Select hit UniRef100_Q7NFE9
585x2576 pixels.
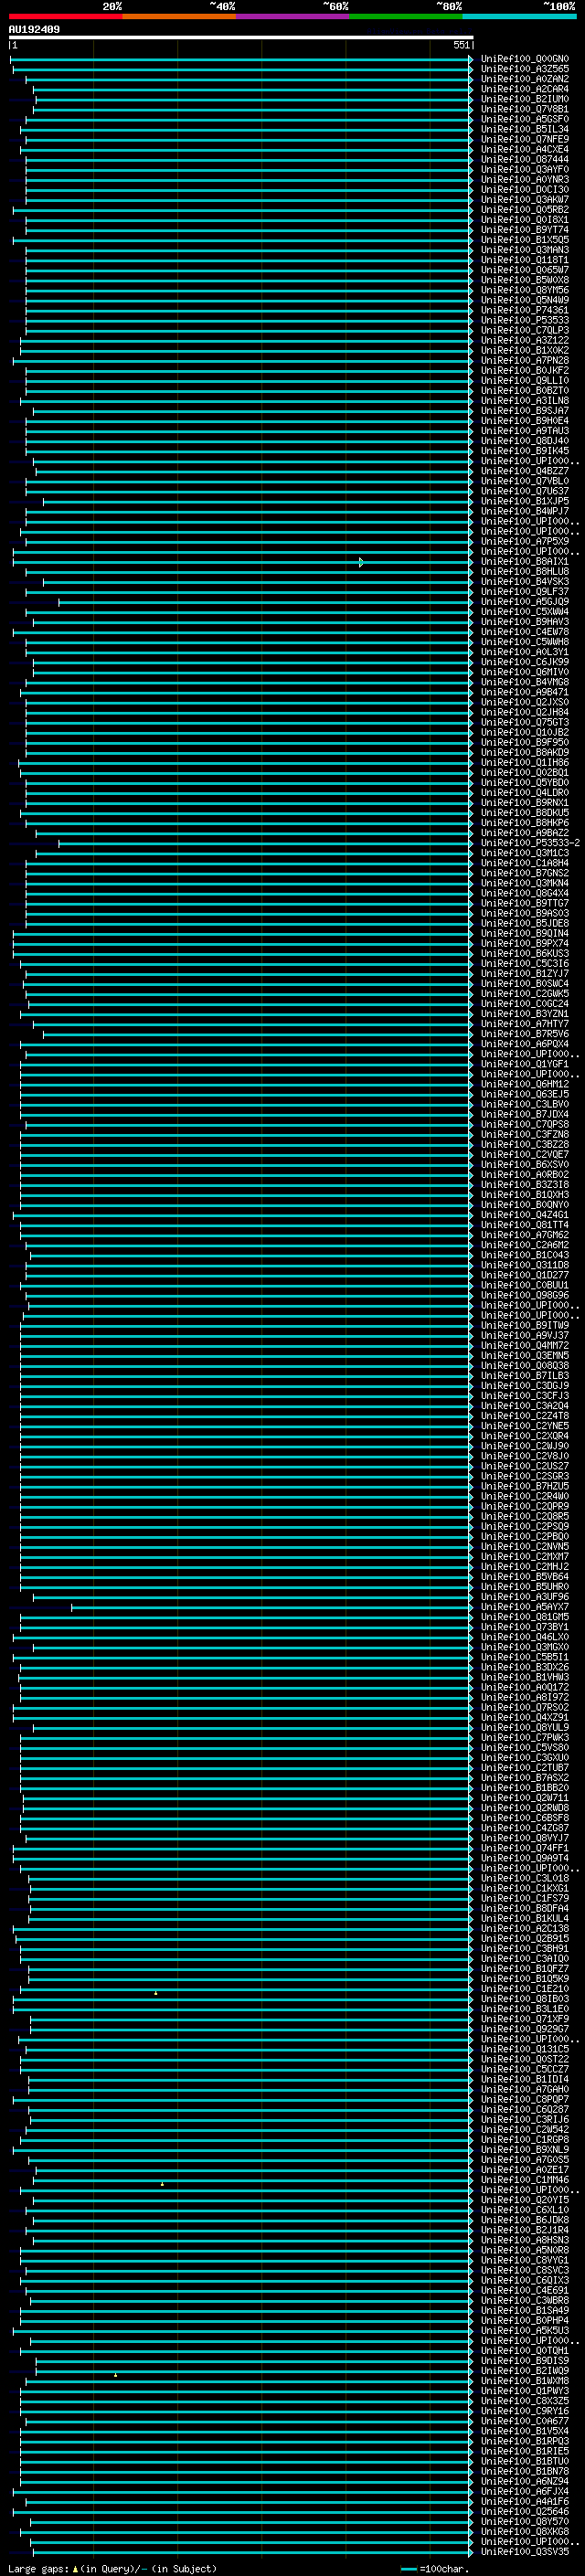[525, 139]
